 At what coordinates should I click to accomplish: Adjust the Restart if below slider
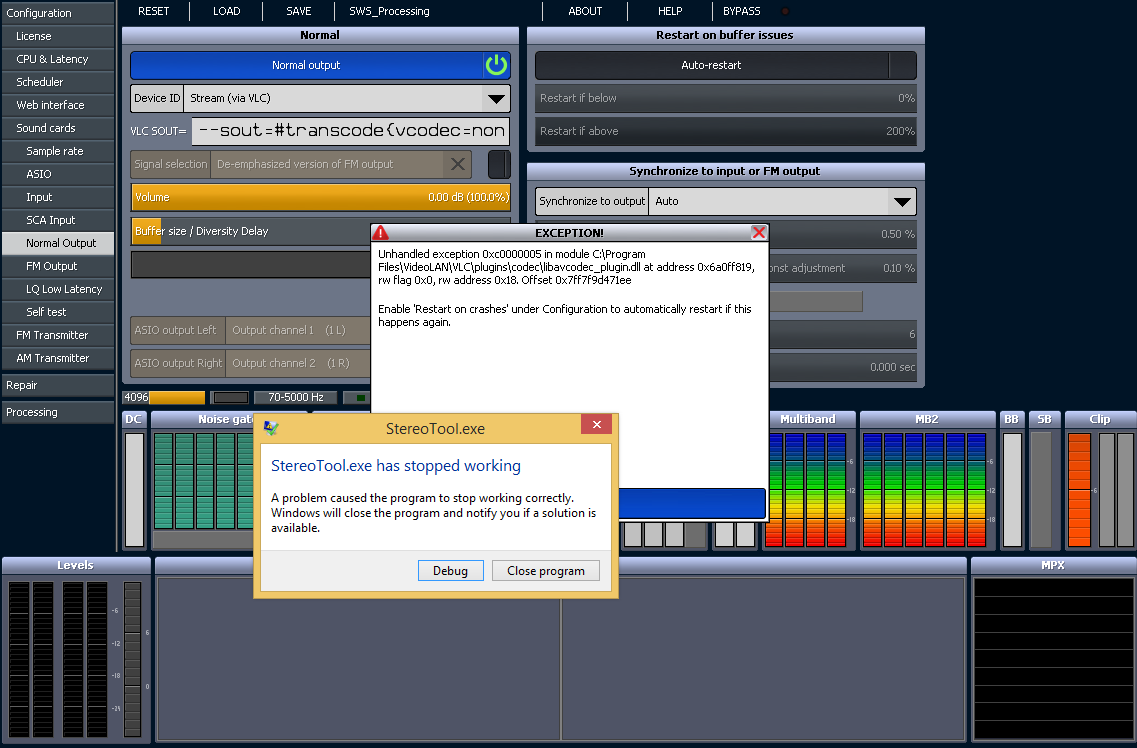[726, 98]
